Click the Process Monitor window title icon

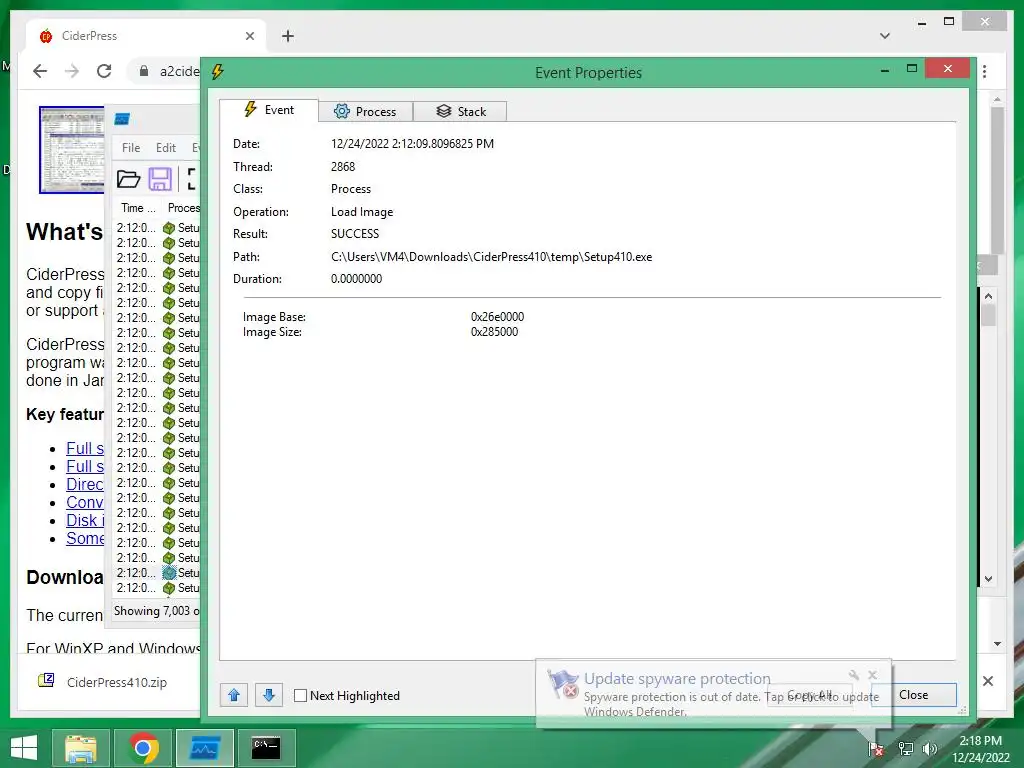point(122,119)
